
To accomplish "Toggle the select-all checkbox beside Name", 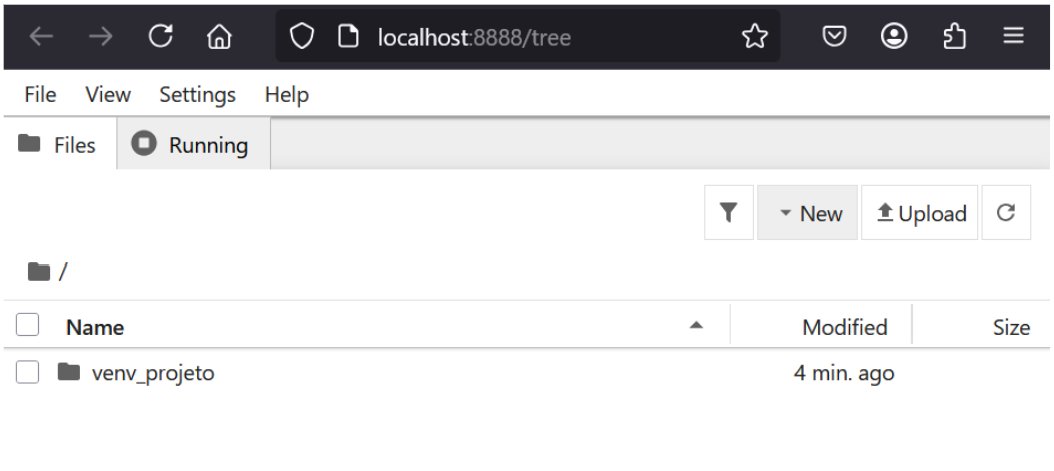I will 28,325.
